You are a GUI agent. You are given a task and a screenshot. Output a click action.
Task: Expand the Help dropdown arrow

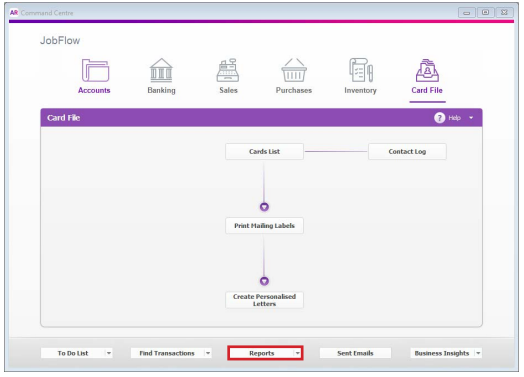[471, 118]
